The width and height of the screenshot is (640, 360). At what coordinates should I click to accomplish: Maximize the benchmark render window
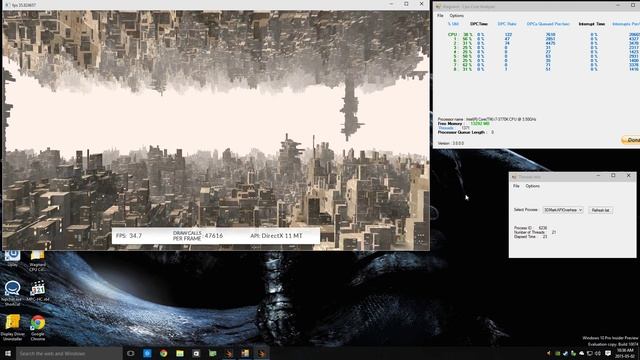pos(406,4)
